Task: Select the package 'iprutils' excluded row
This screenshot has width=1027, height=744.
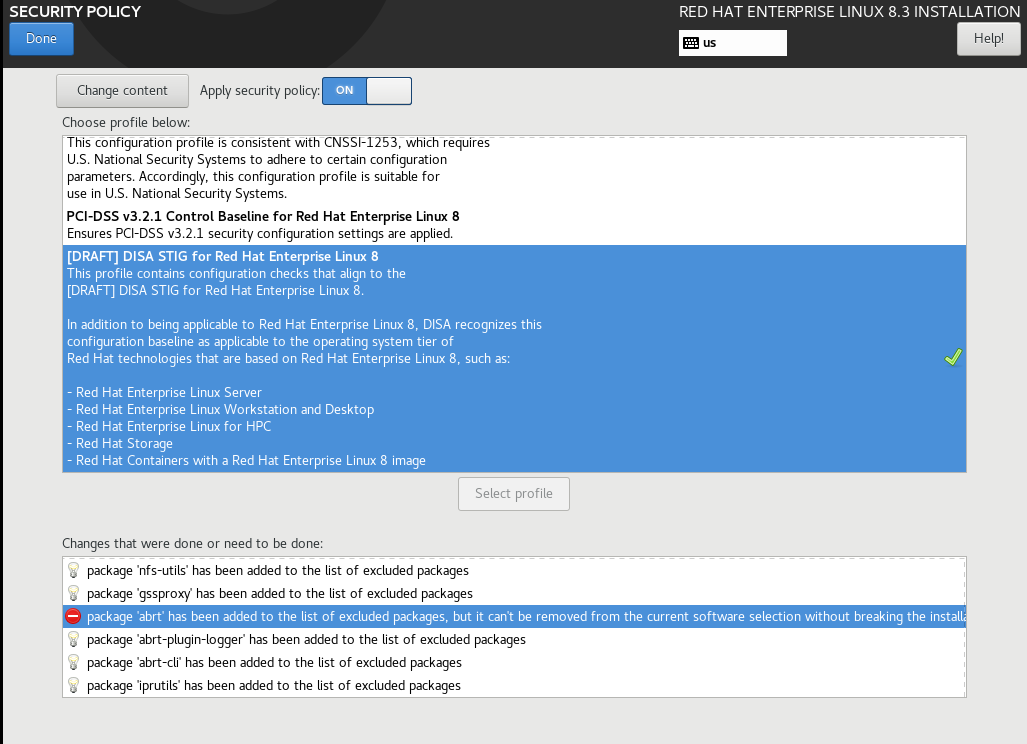Action: (514, 685)
